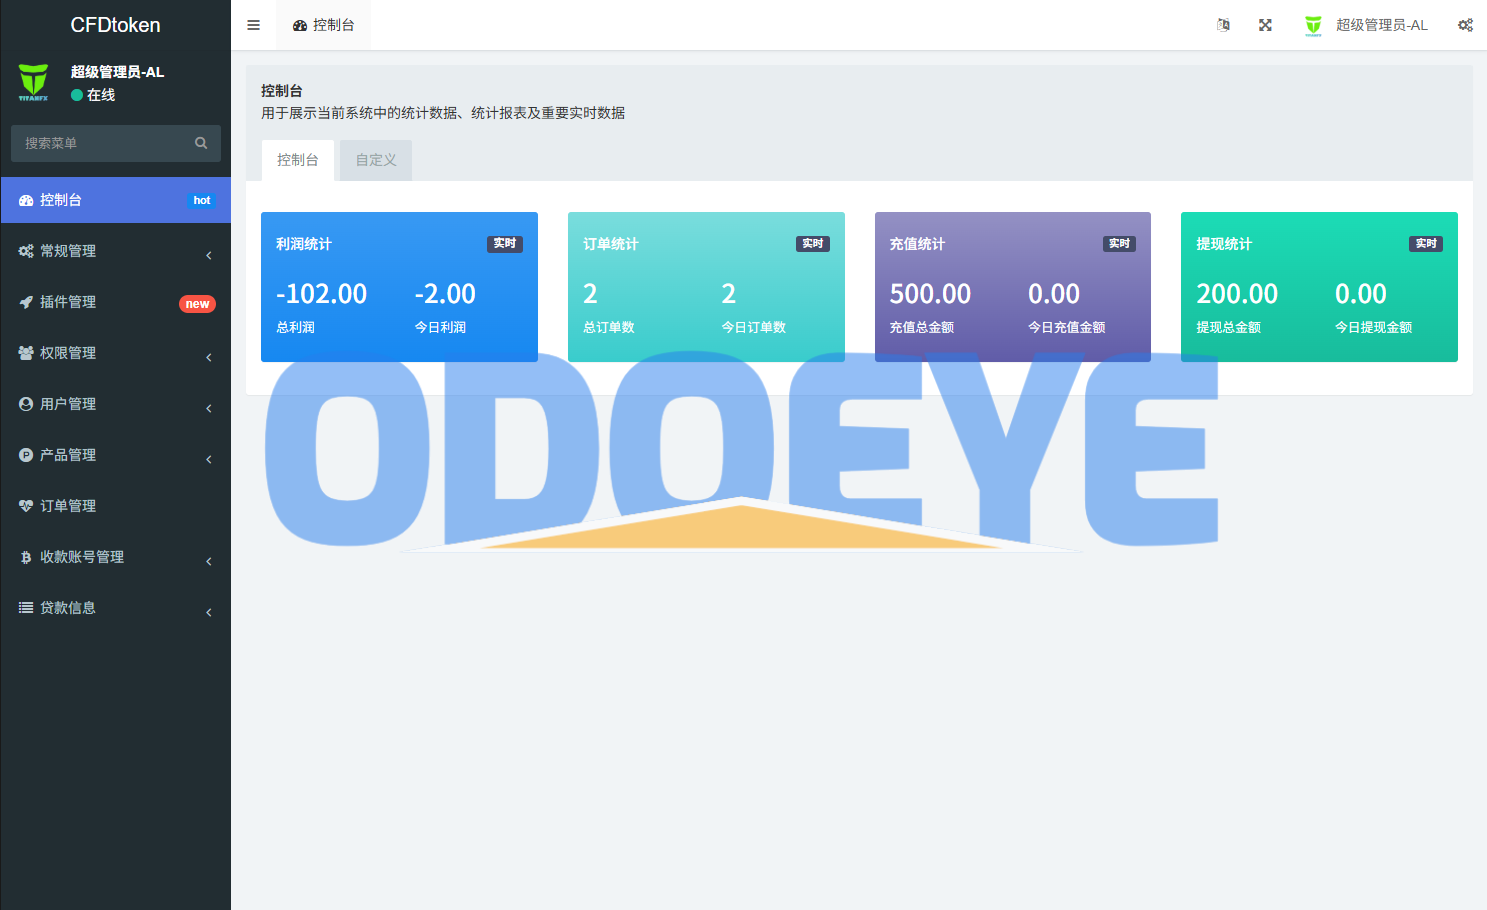Click the search magnifier icon in sidebar
Viewport: 1487px width, 910px height.
[201, 143]
